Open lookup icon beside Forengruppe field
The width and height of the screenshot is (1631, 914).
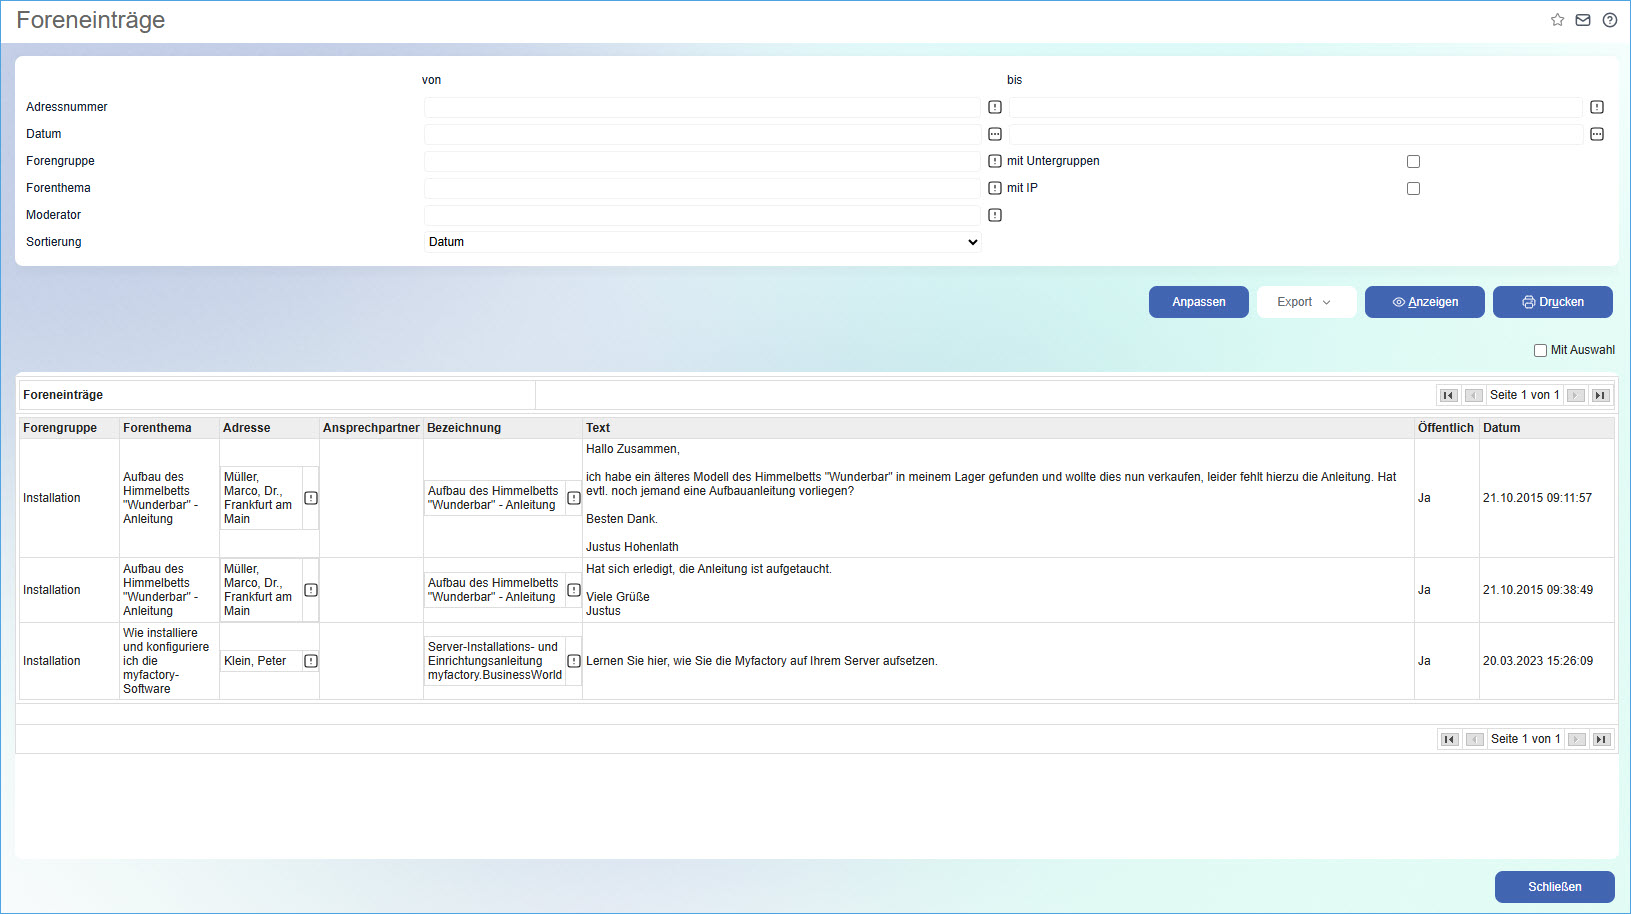[x=995, y=161]
